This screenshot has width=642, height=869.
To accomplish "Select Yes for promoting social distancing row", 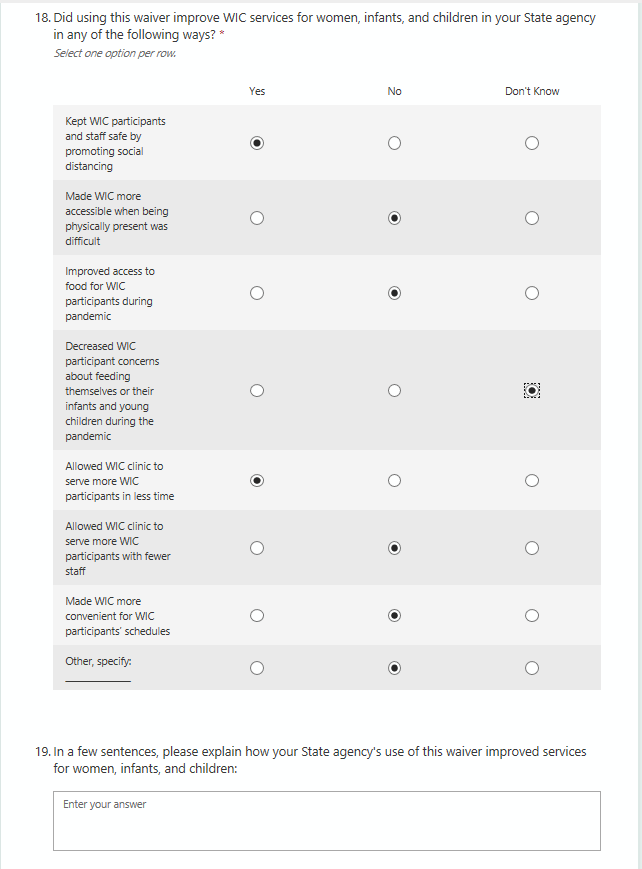I will [x=257, y=143].
